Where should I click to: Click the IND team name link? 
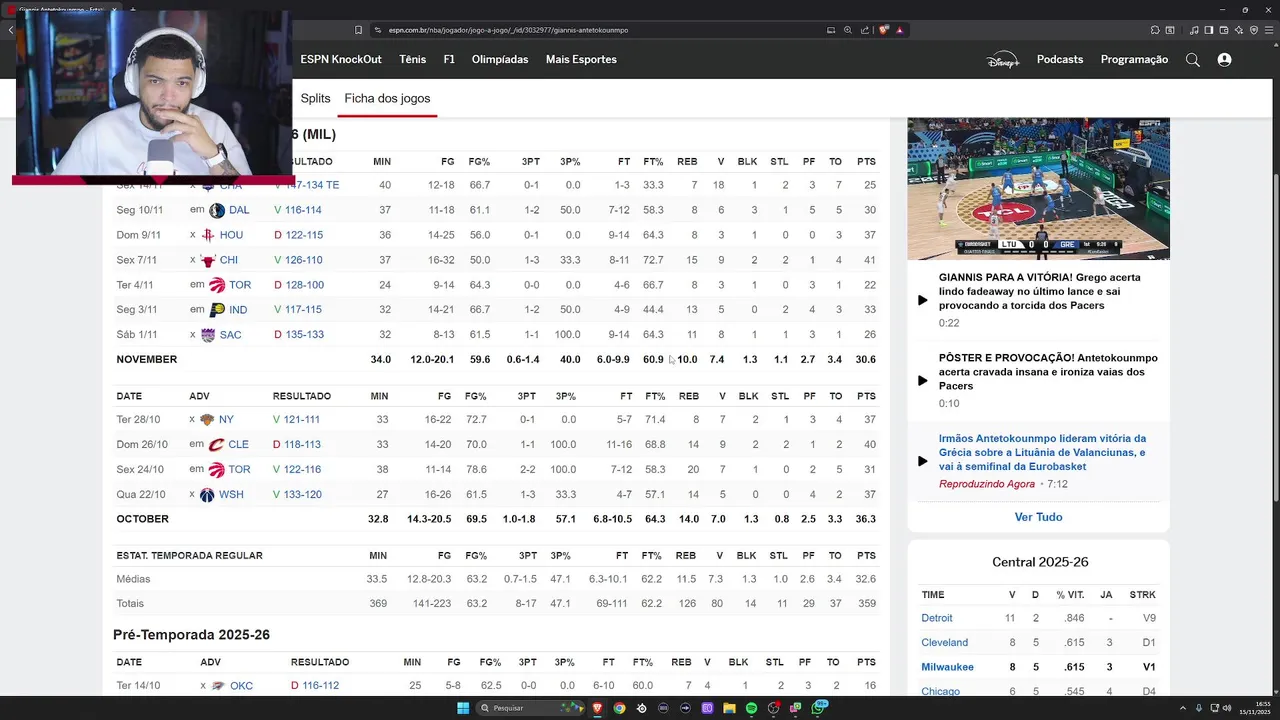coord(238,310)
